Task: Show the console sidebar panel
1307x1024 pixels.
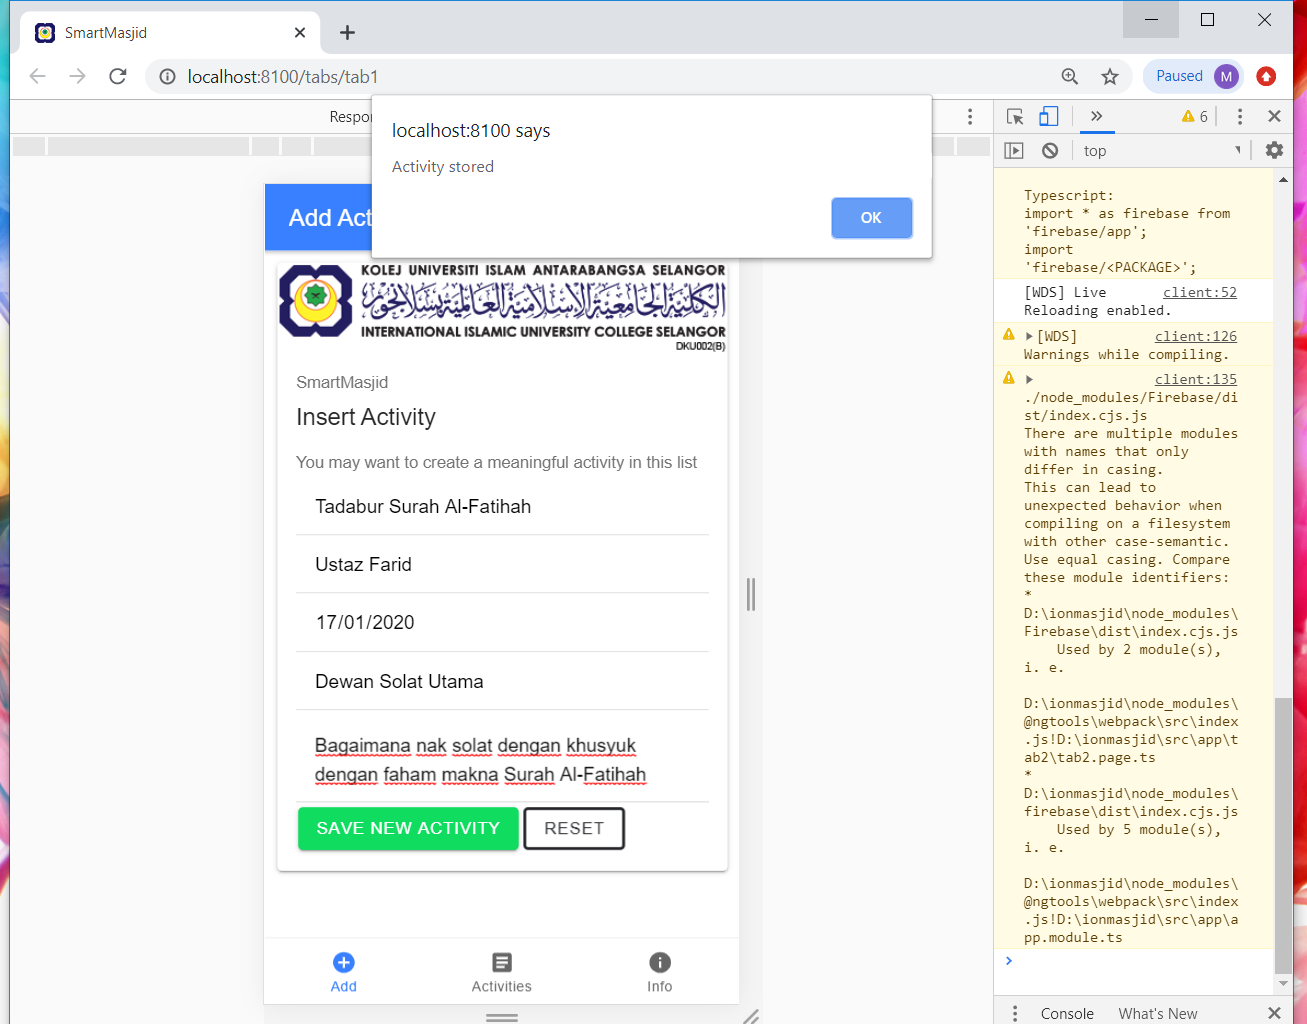Action: (x=1014, y=150)
